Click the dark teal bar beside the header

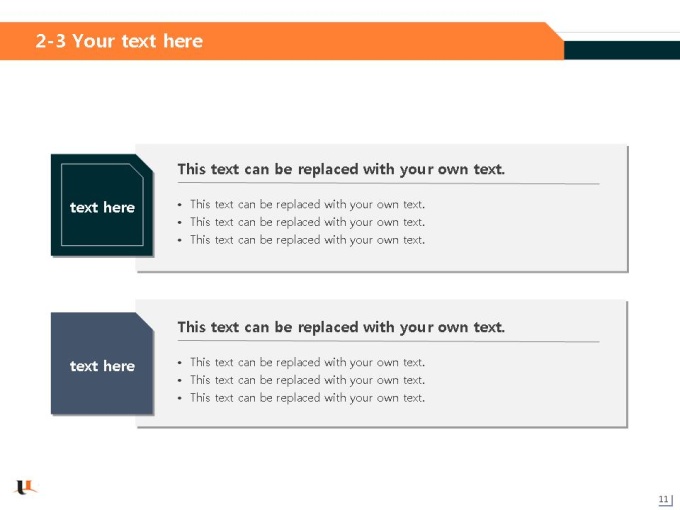(622, 50)
